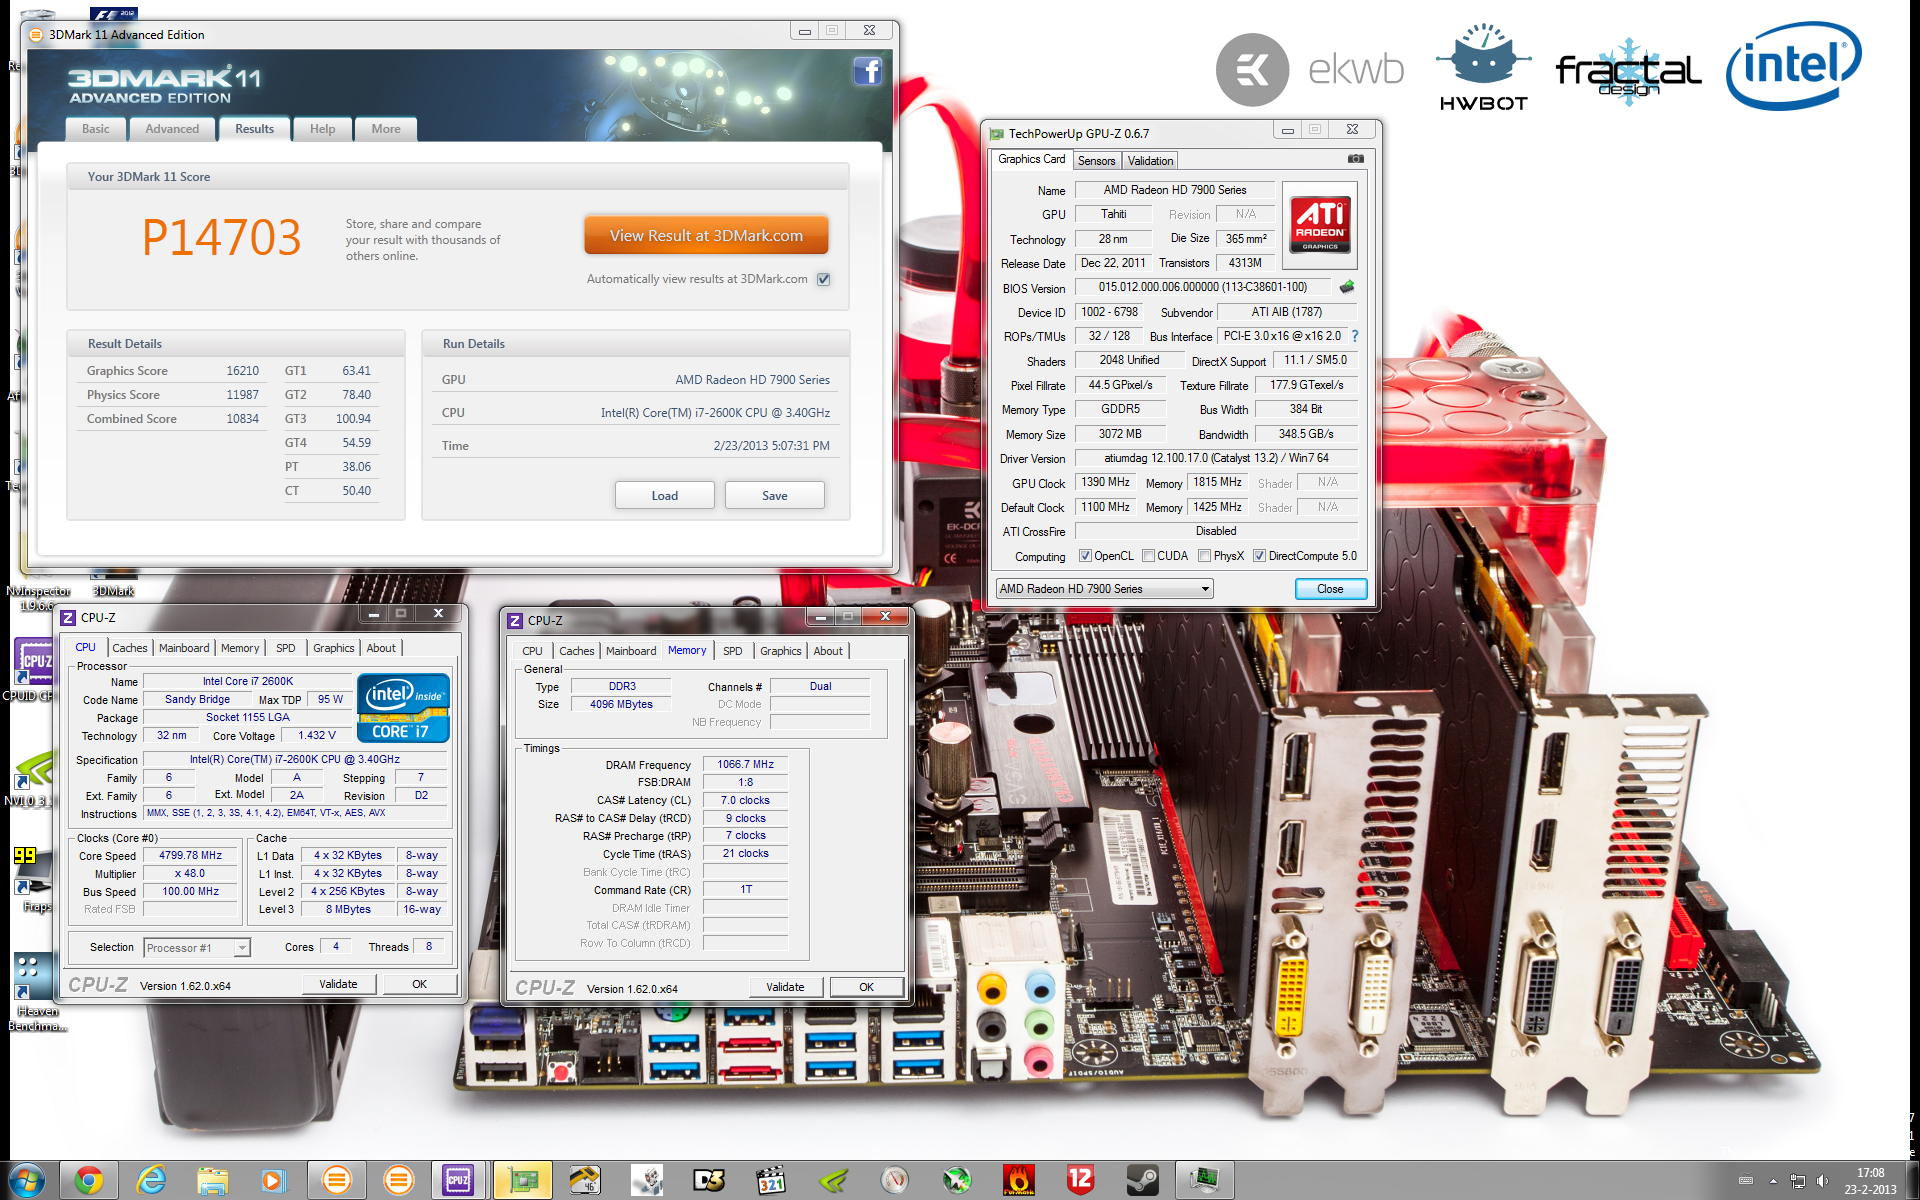Switch to the Sensors tab in GPU-Z
This screenshot has width=1920, height=1200.
(1097, 161)
